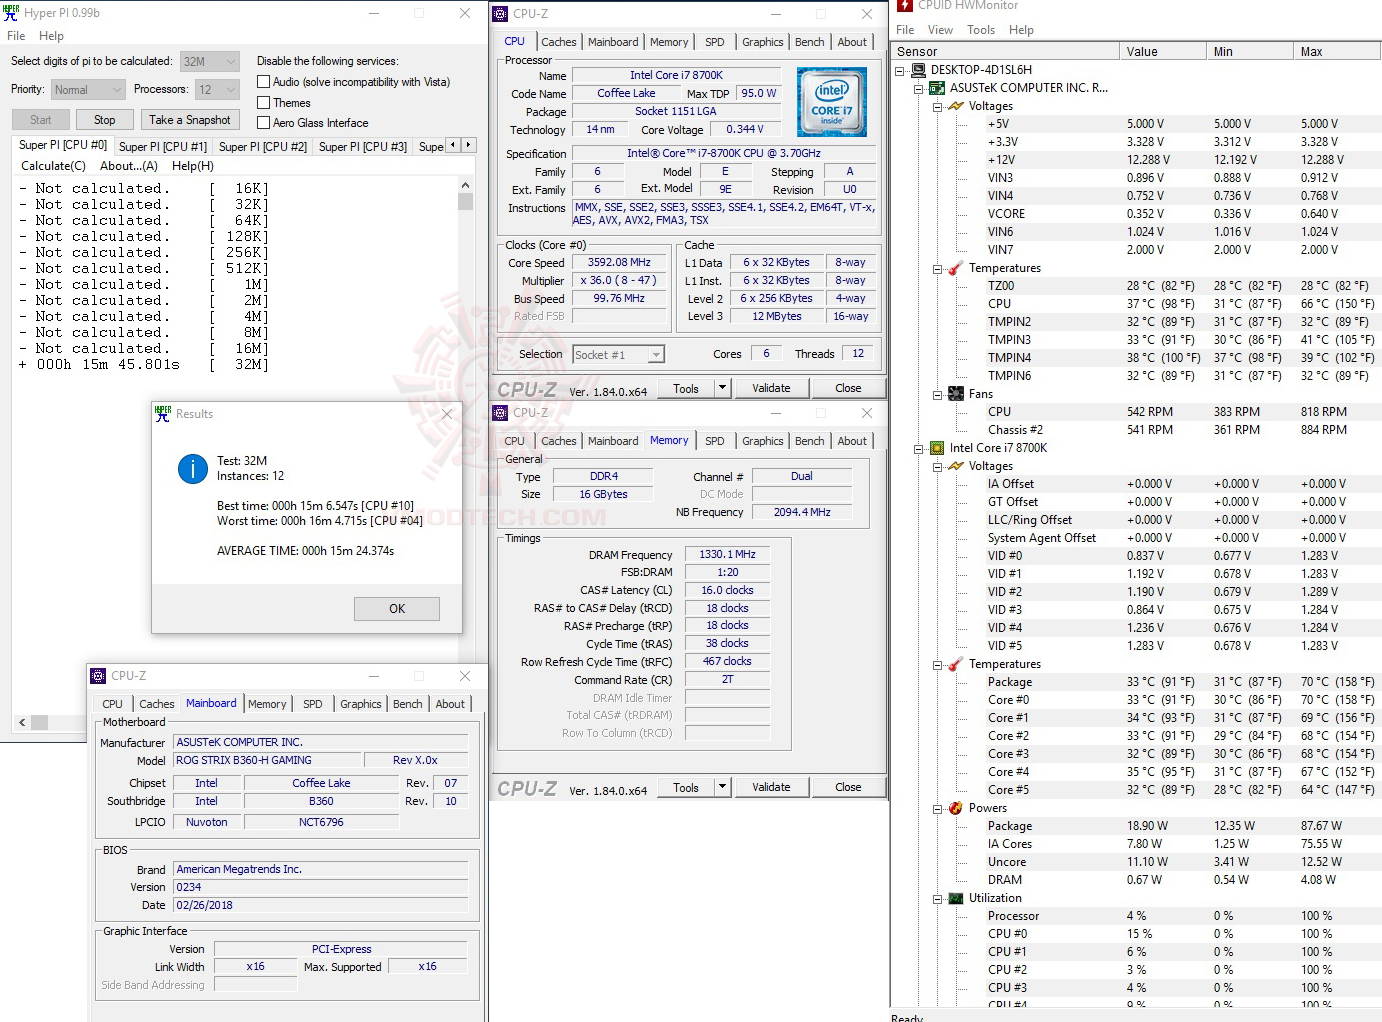Image resolution: width=1382 pixels, height=1022 pixels.
Task: Click the Value column header in HWMonitor
Action: click(1162, 51)
